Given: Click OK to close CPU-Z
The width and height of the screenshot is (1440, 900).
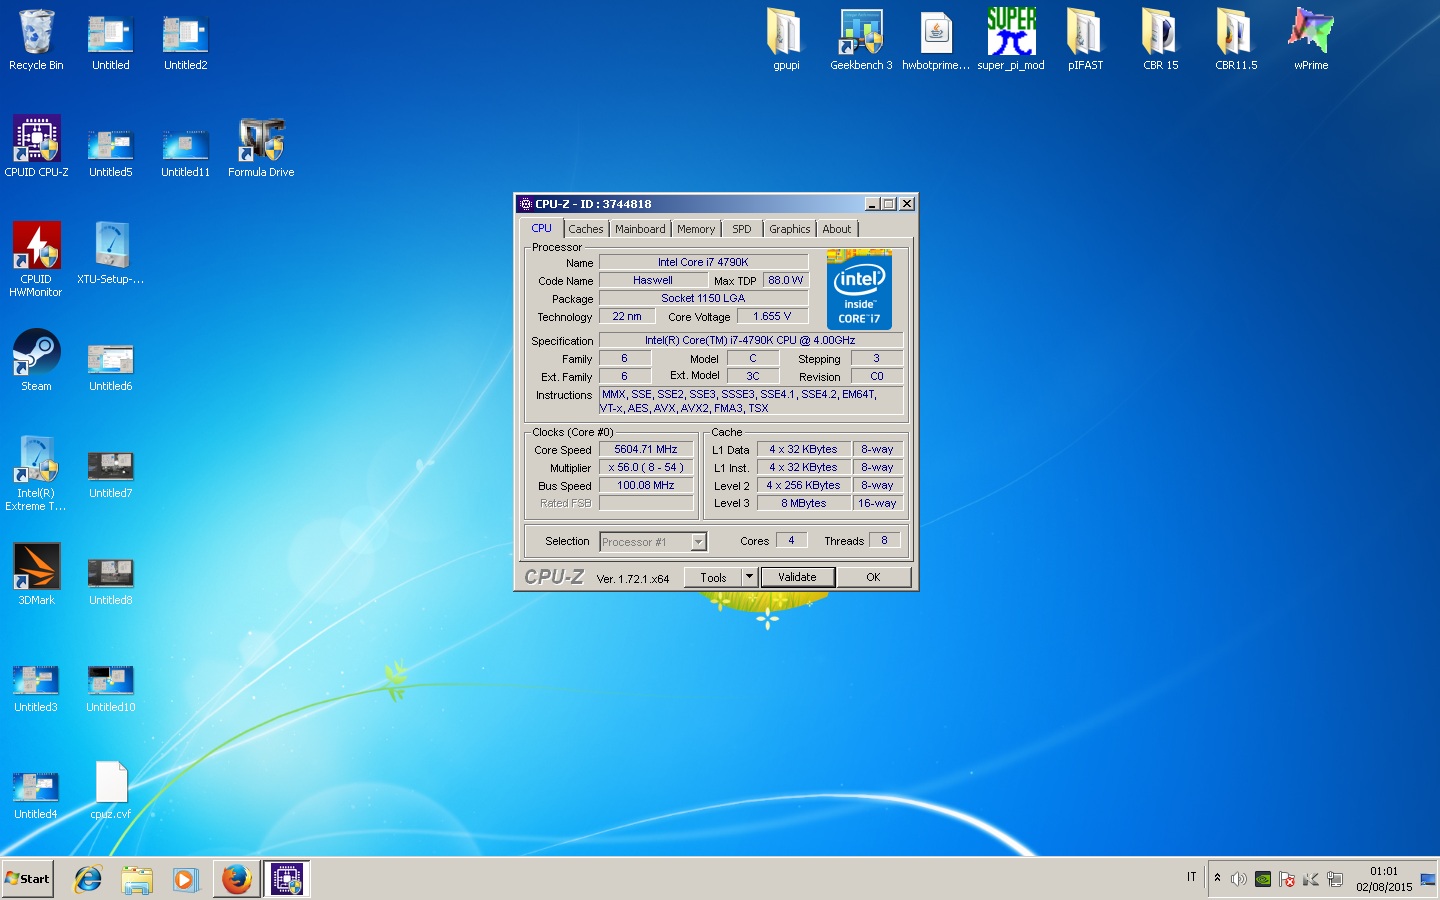Looking at the screenshot, I should click(873, 577).
